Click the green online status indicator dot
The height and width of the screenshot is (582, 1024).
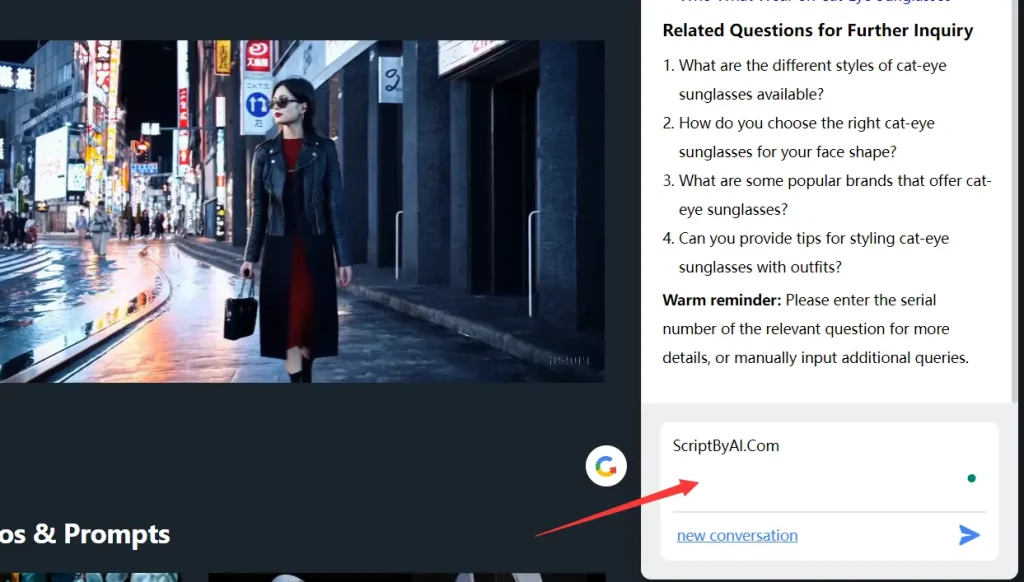click(971, 478)
